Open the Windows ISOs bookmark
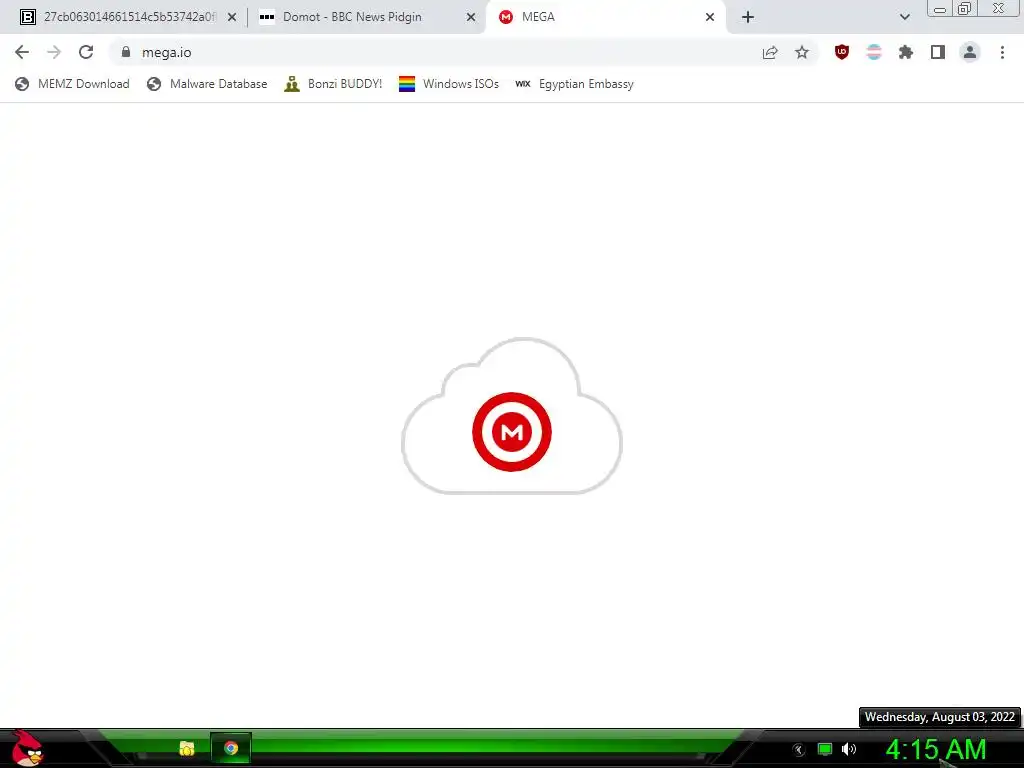The height and width of the screenshot is (768, 1024). tap(449, 84)
